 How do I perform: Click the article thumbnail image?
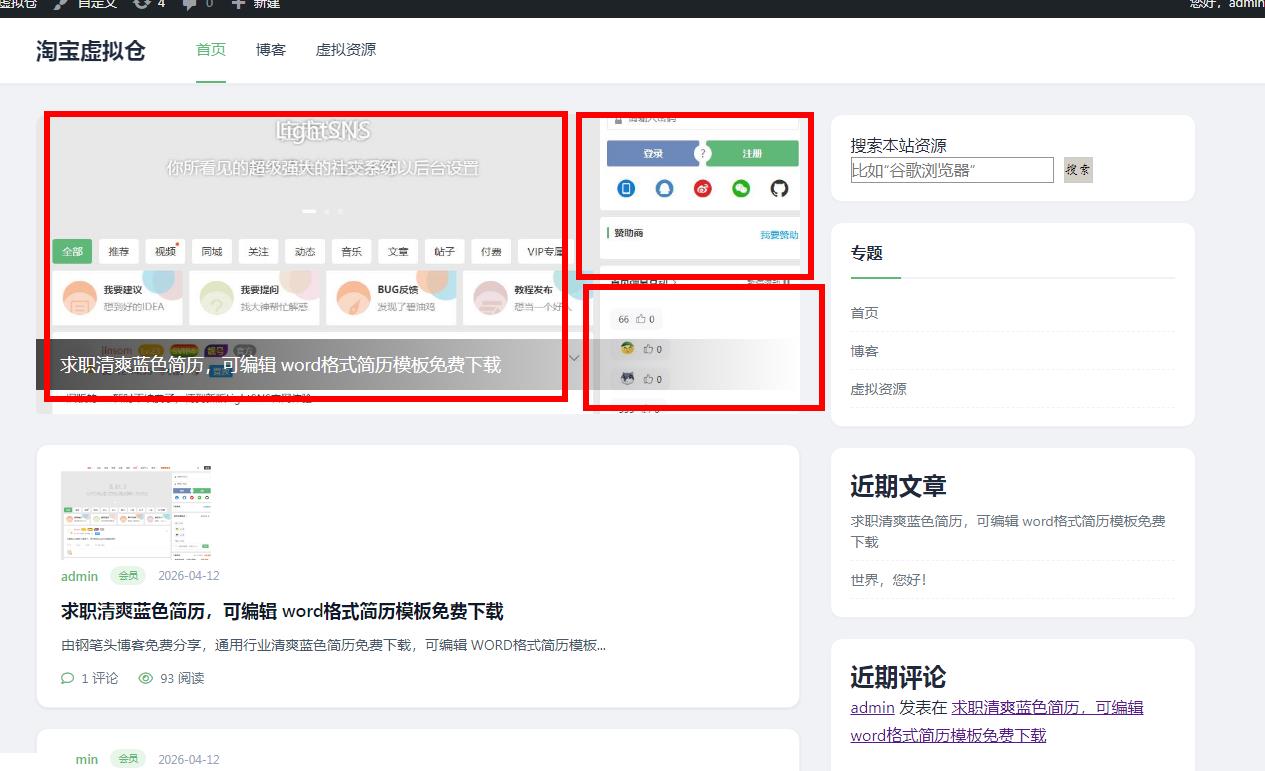[x=136, y=511]
